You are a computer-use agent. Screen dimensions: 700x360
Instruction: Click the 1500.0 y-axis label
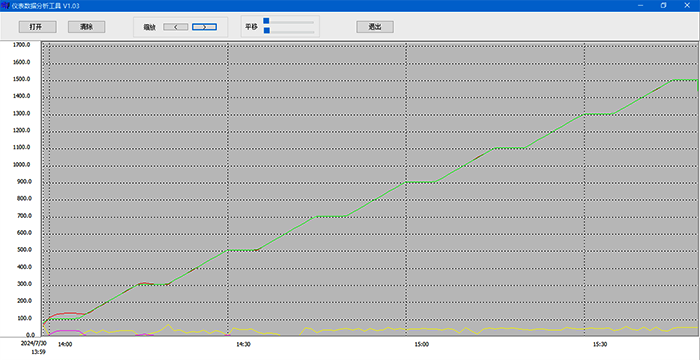pyautogui.click(x=21, y=79)
